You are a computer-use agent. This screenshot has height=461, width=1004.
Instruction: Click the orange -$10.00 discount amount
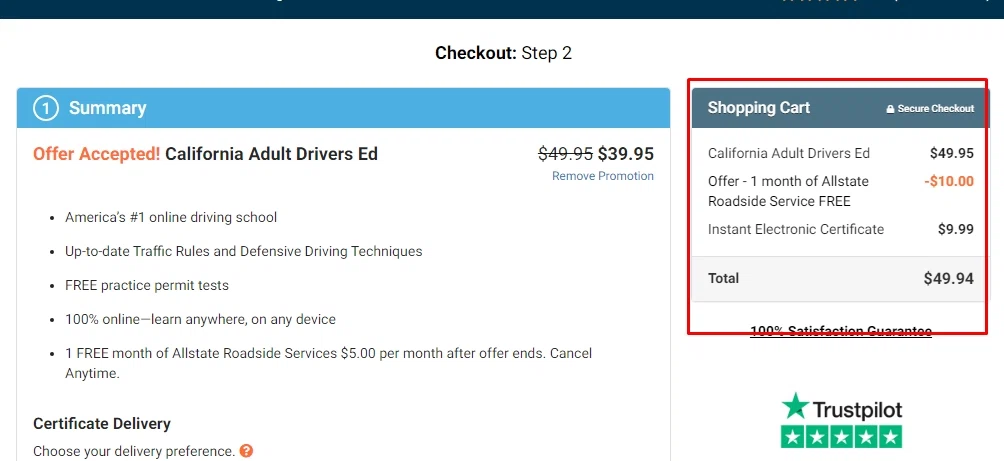[x=949, y=181]
